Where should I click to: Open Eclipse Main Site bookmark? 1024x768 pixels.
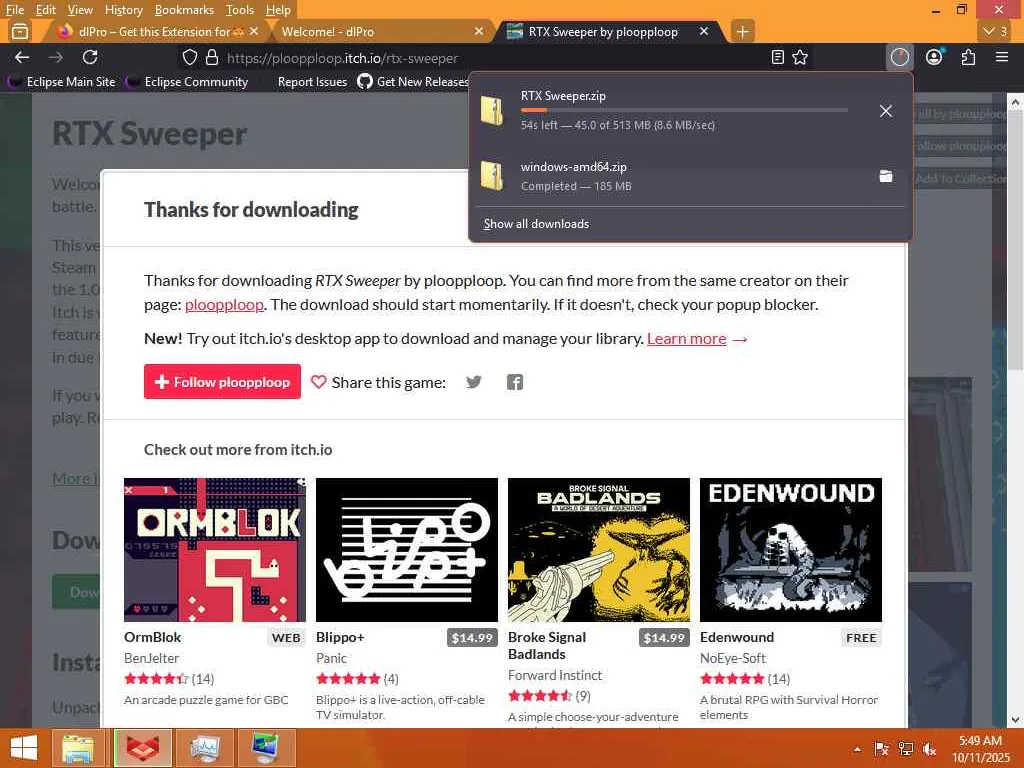coord(62,82)
